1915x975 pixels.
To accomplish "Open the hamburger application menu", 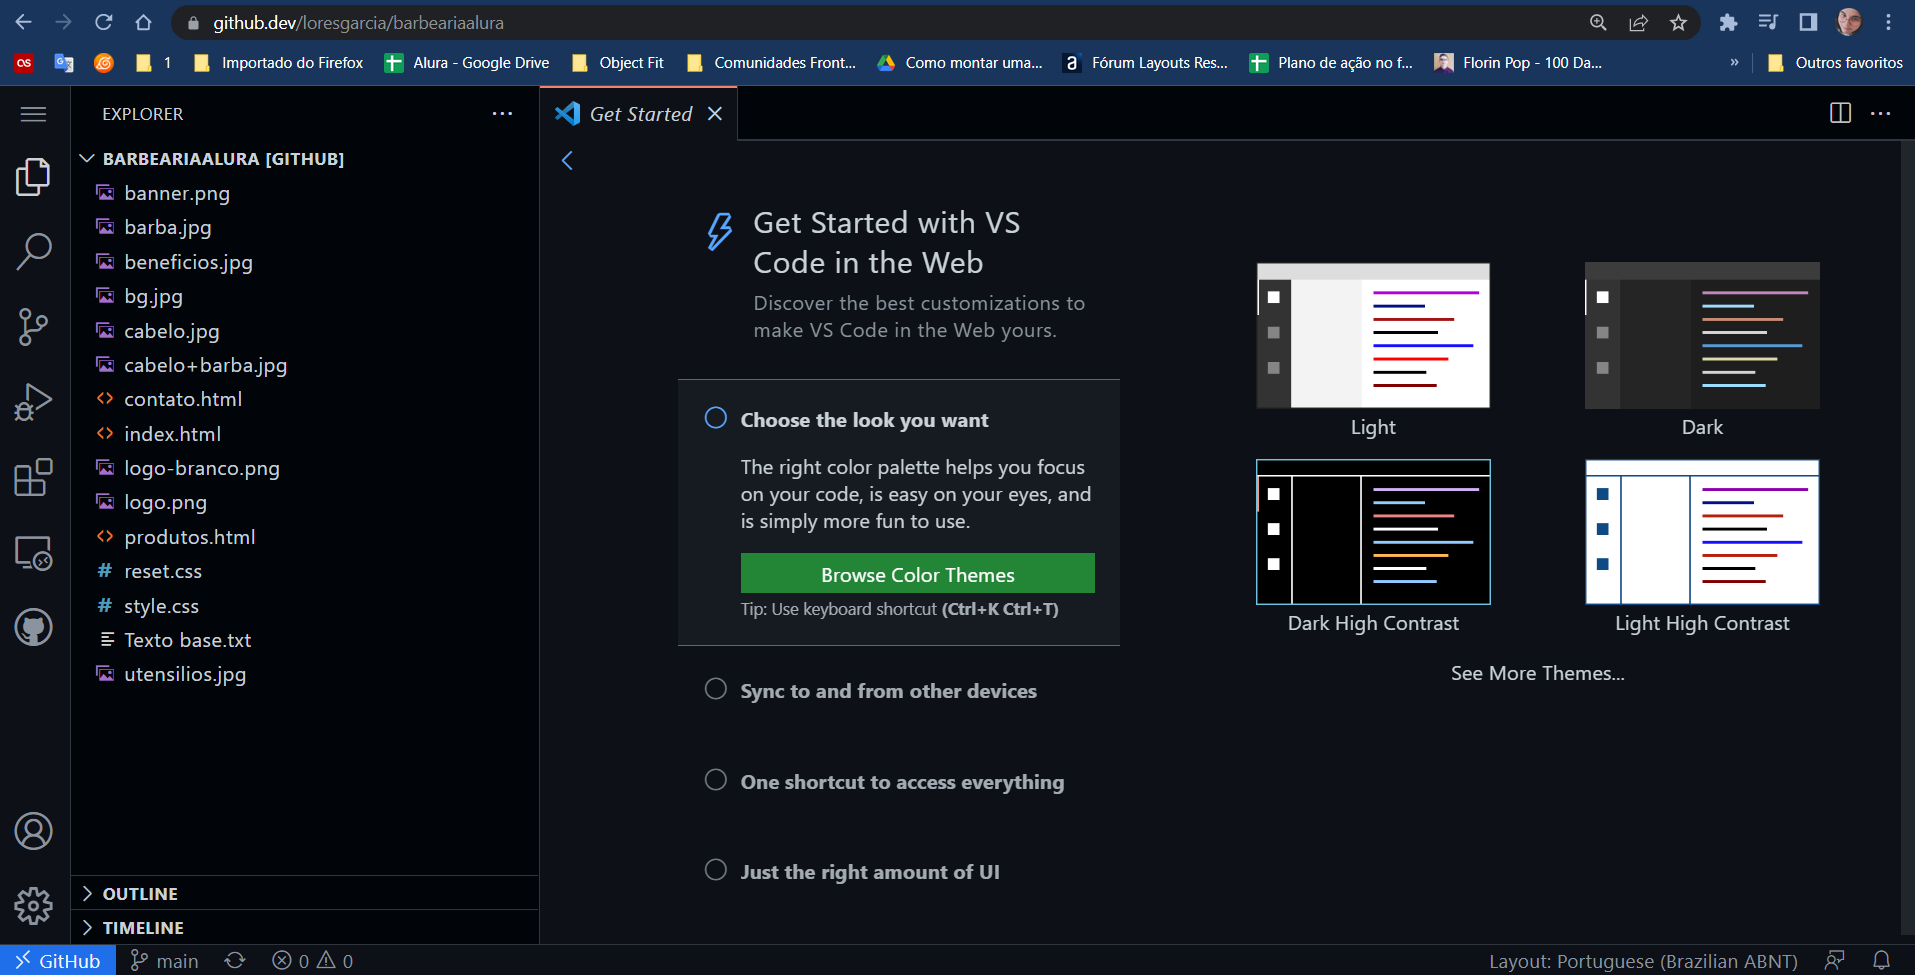I will (34, 114).
